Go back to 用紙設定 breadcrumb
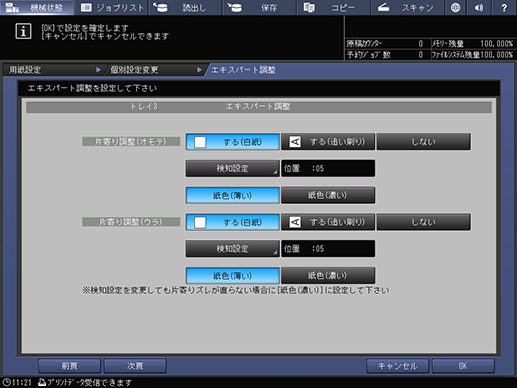This screenshot has height=388, width=517. [x=53, y=70]
